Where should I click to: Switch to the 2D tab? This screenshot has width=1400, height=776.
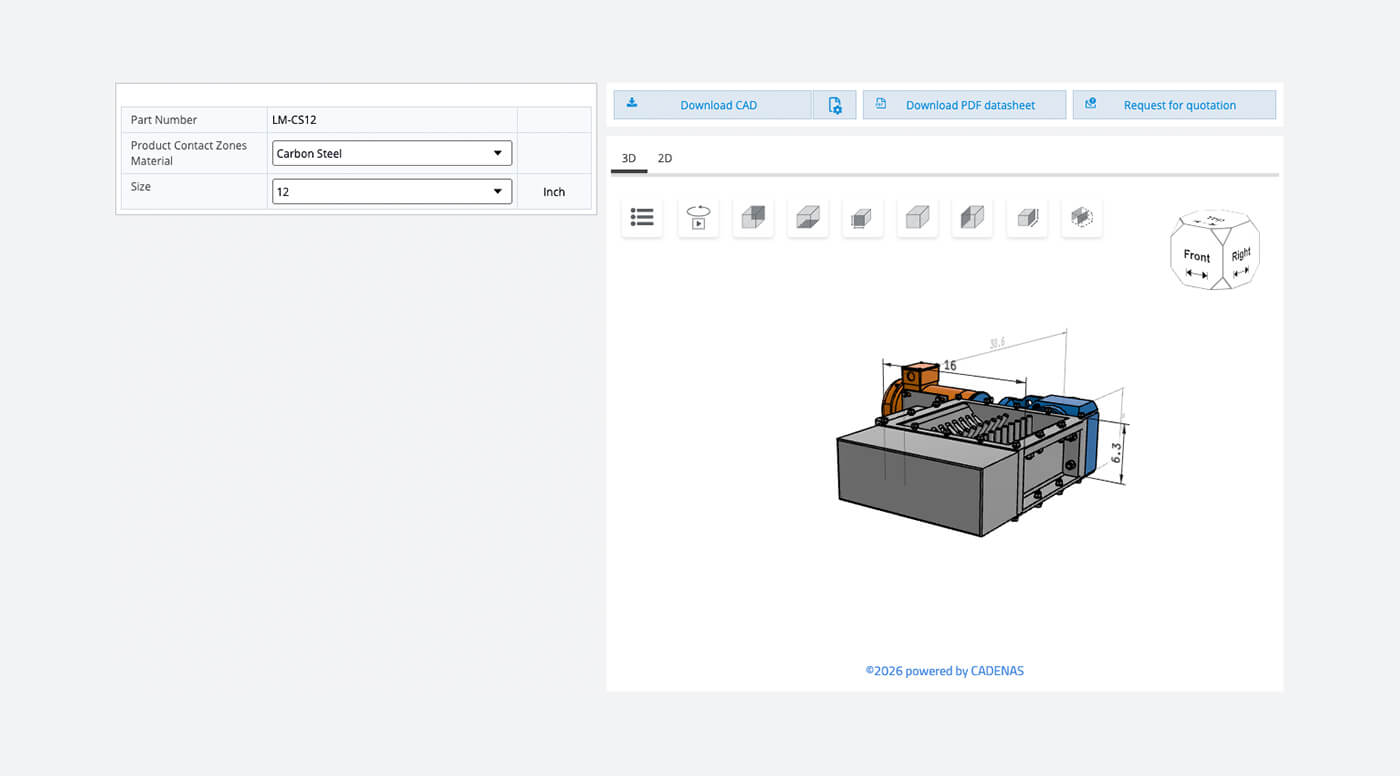[665, 158]
